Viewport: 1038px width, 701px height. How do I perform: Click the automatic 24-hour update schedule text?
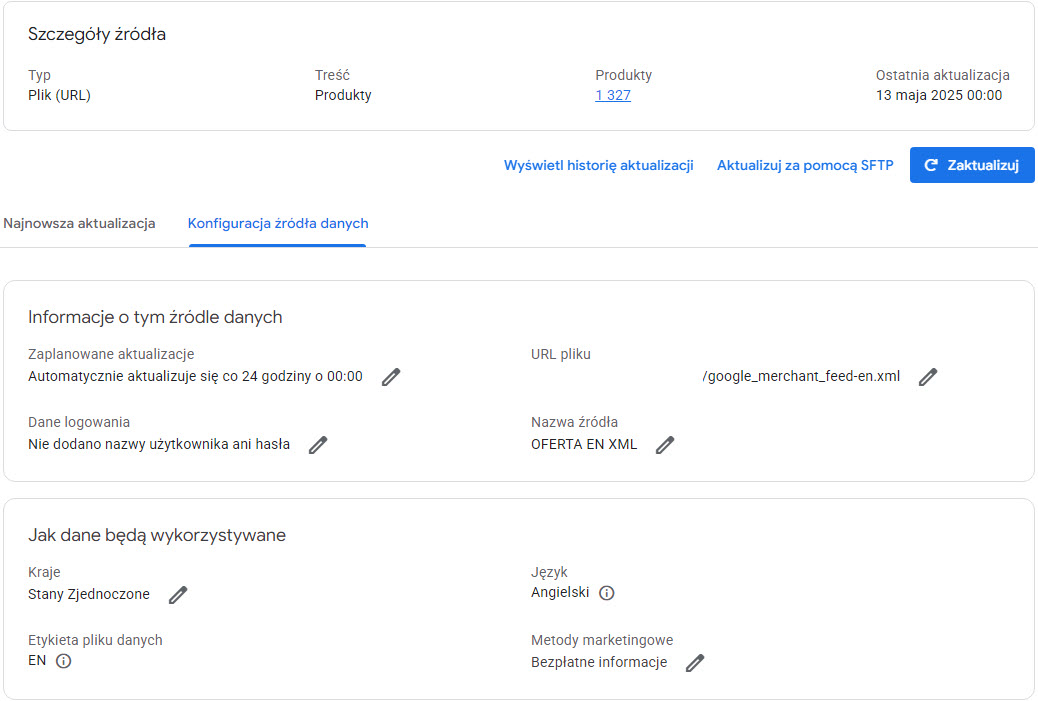(x=195, y=377)
